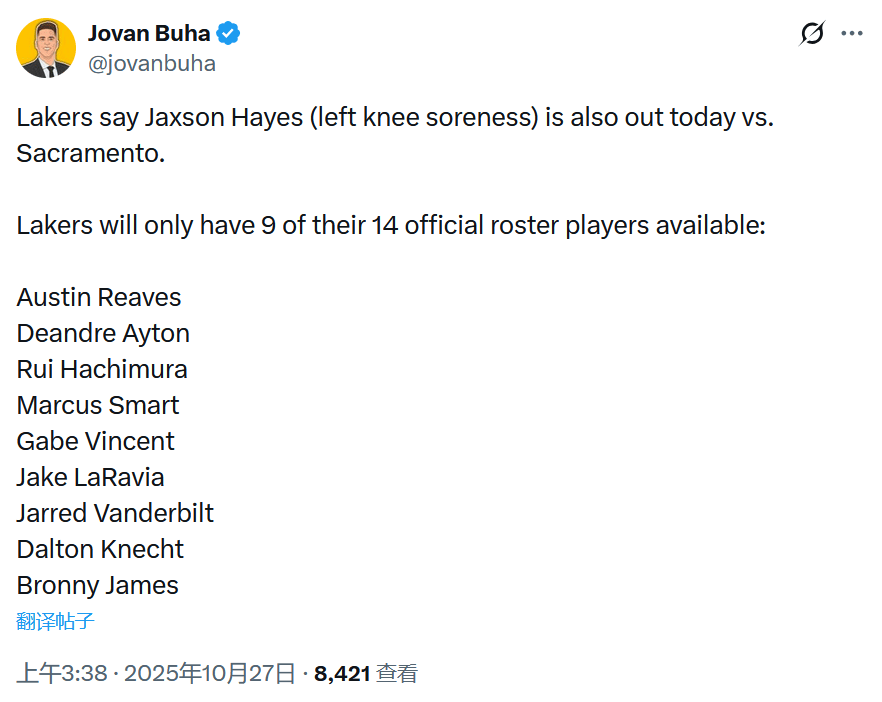Image resolution: width=882 pixels, height=702 pixels.
Task: Click the name Deandre Ayton
Action: [103, 333]
